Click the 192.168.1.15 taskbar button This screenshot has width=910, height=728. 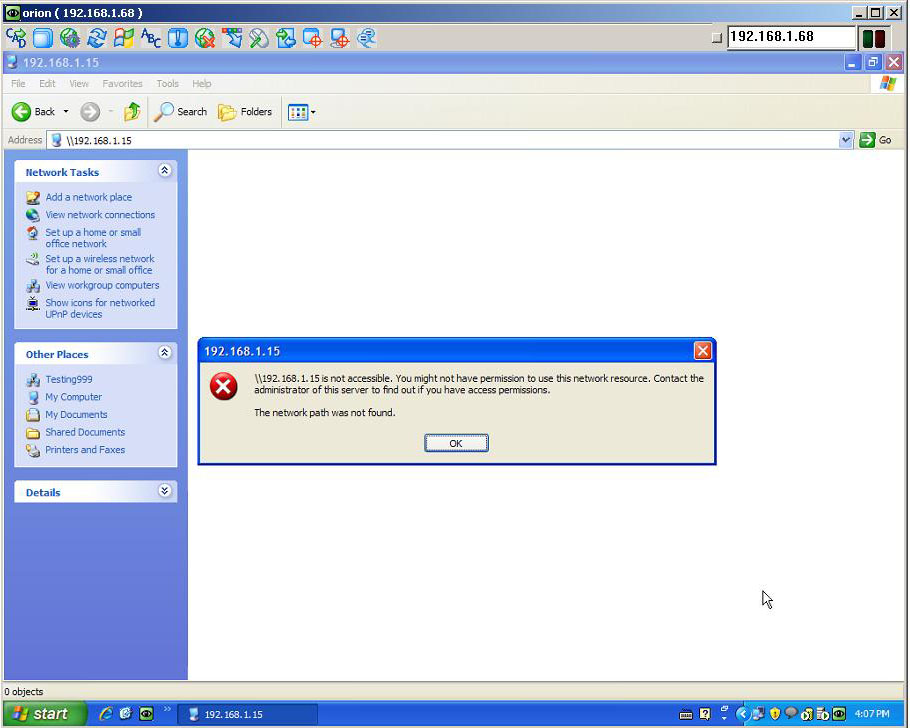(248, 714)
